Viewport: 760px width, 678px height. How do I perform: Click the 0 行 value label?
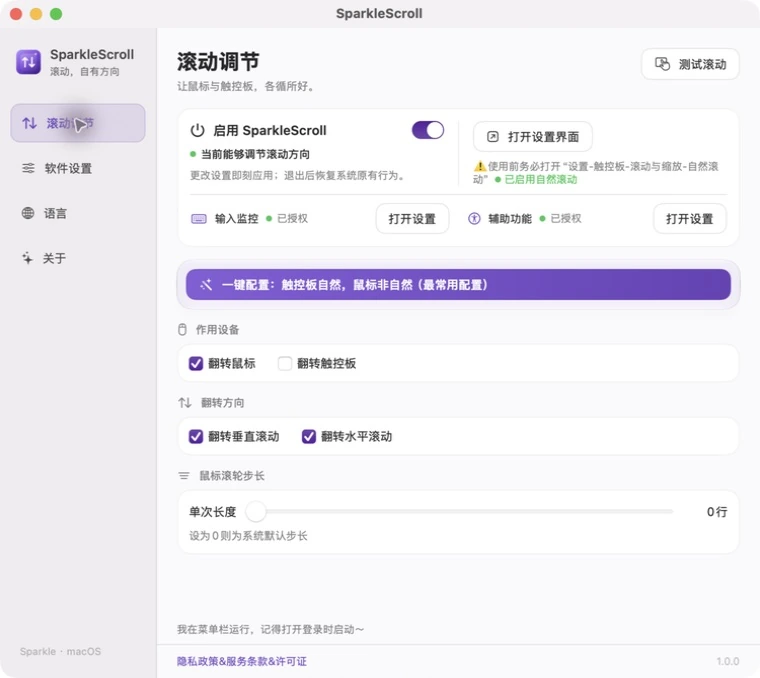[x=717, y=512]
